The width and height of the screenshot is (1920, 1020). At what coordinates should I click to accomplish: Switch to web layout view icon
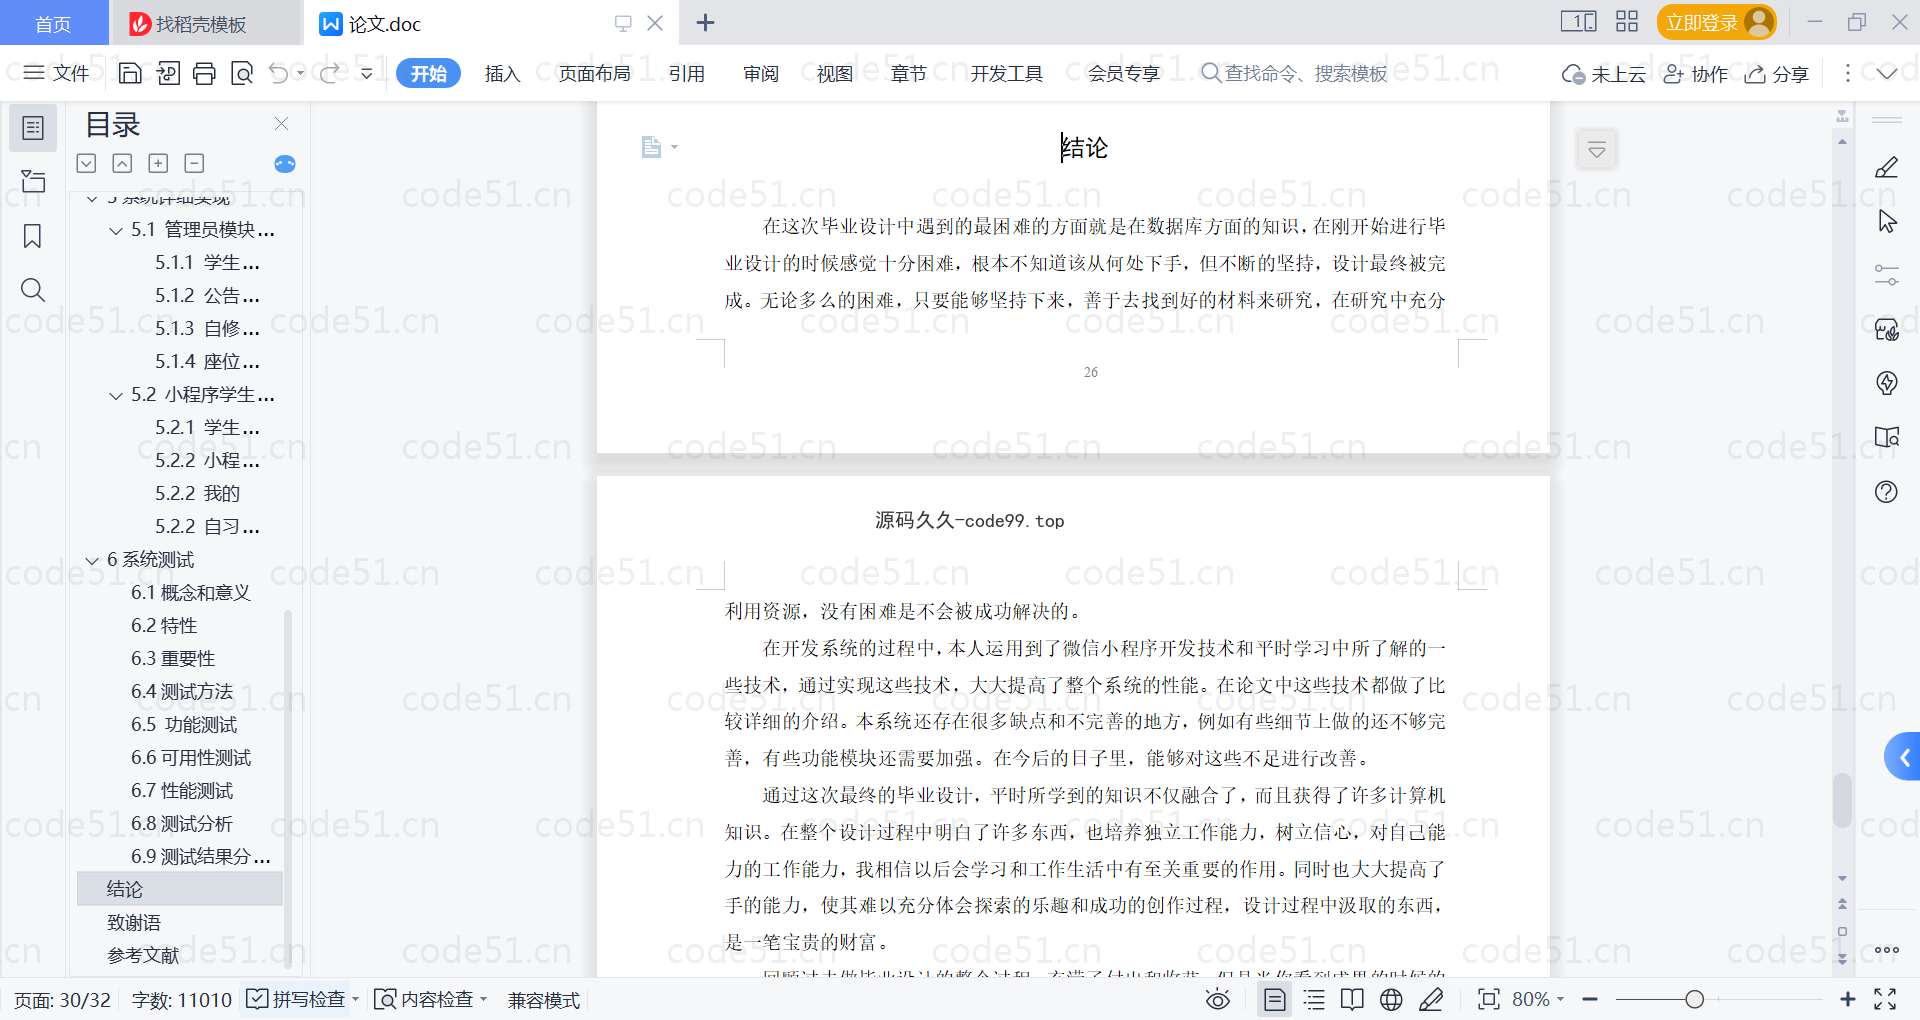(1391, 1000)
